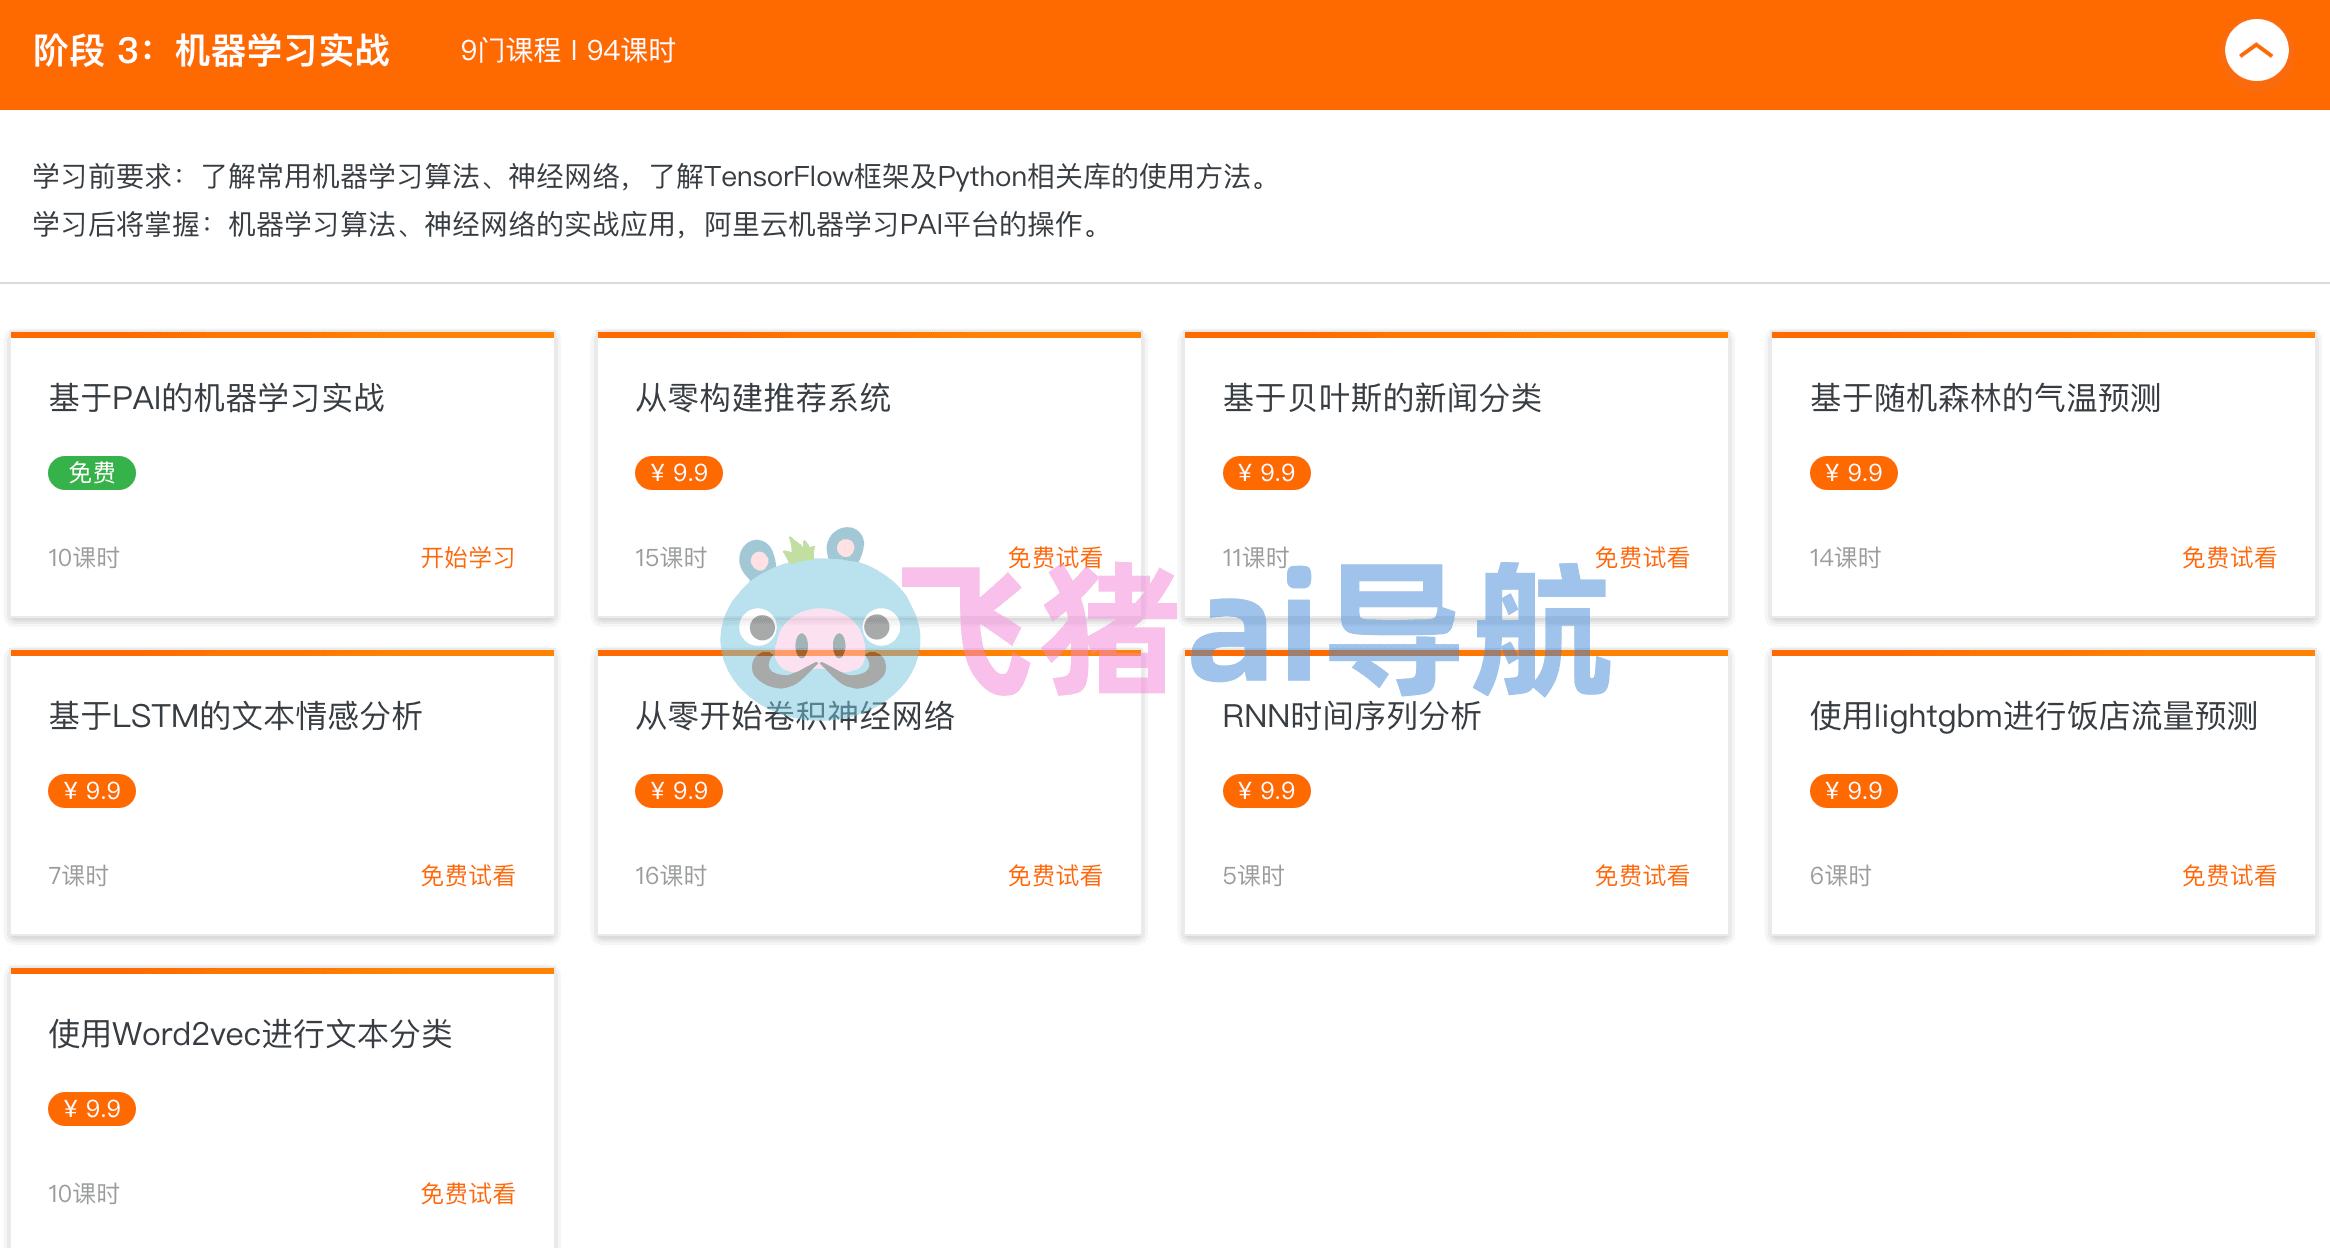Click ¥9.9 price badge on RNN时间序列分析
Viewport: 2330px width, 1248px height.
pyautogui.click(x=1266, y=790)
